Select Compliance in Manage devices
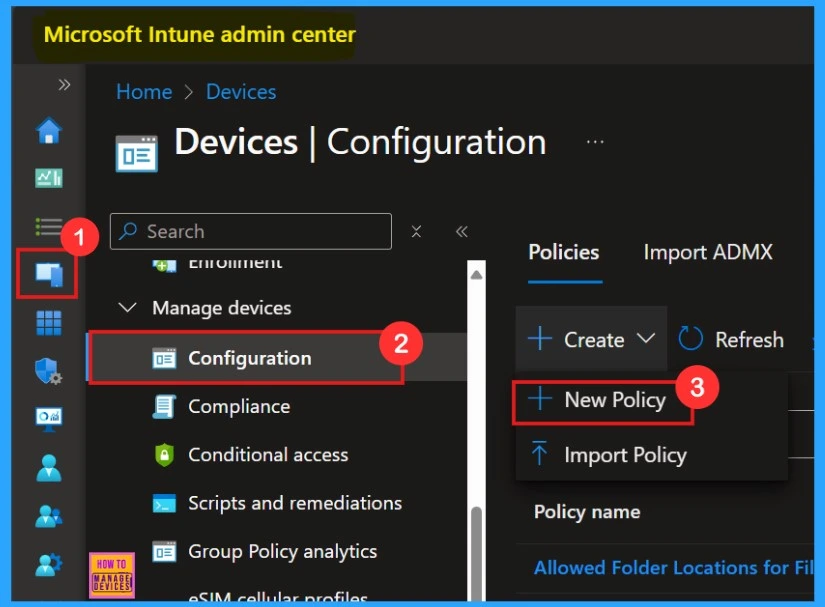The width and height of the screenshot is (825, 607). coord(239,407)
